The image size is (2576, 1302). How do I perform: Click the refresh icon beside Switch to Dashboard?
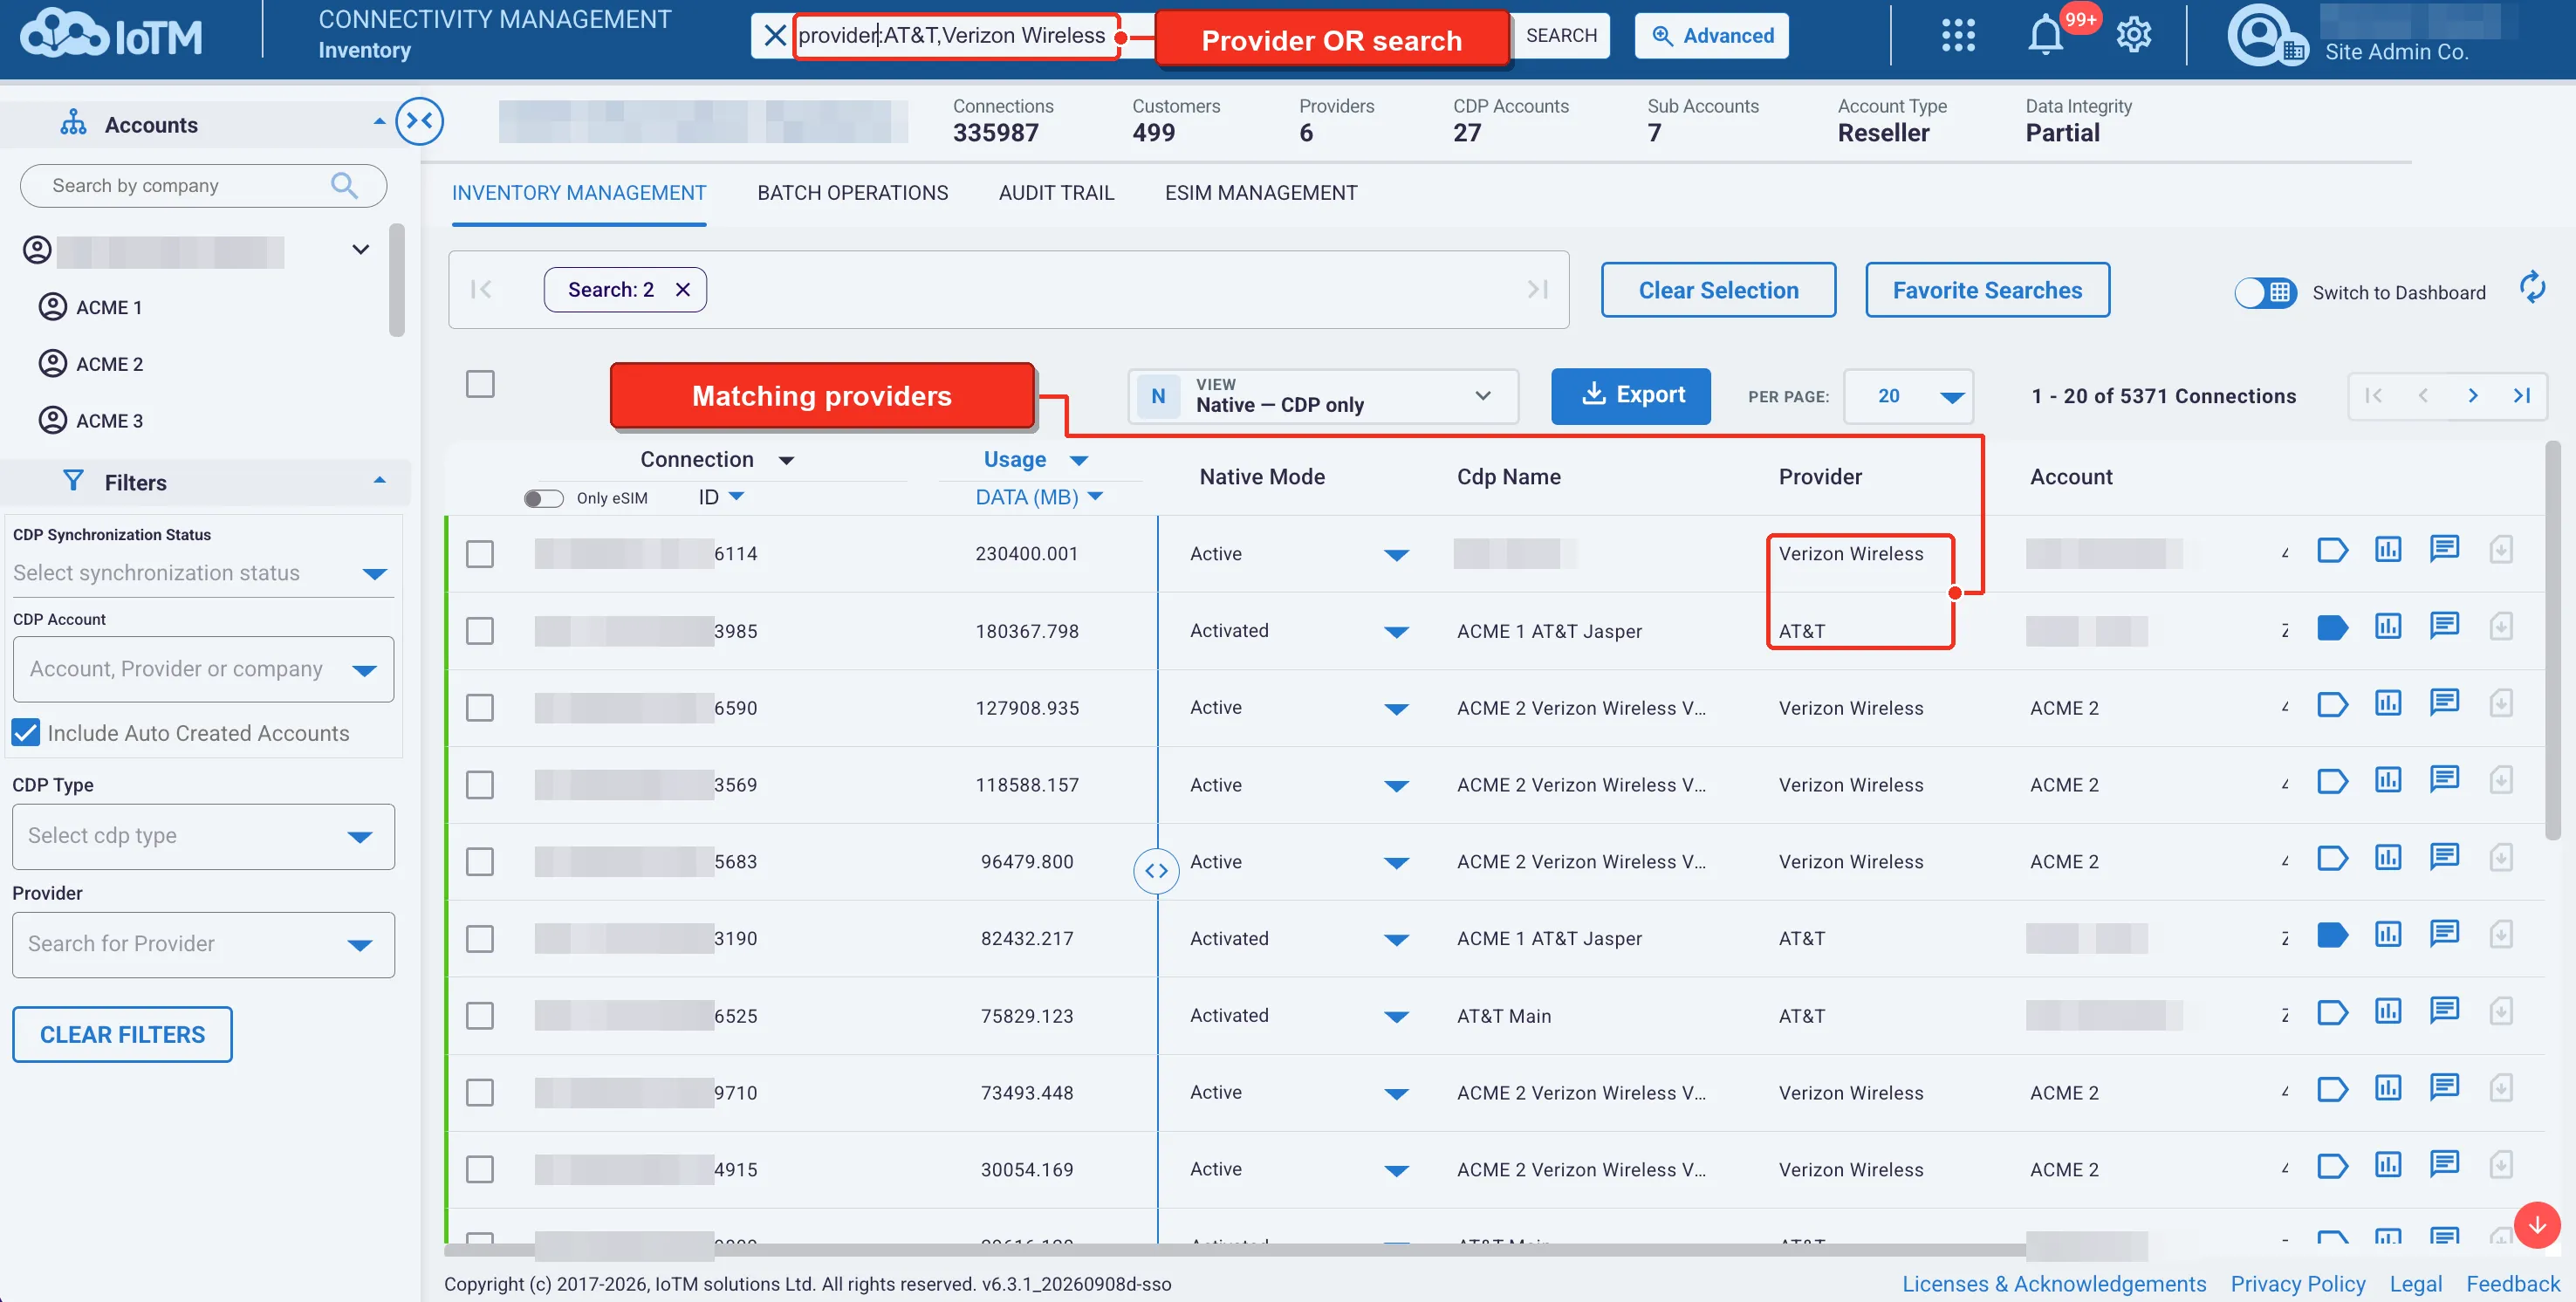point(2532,288)
